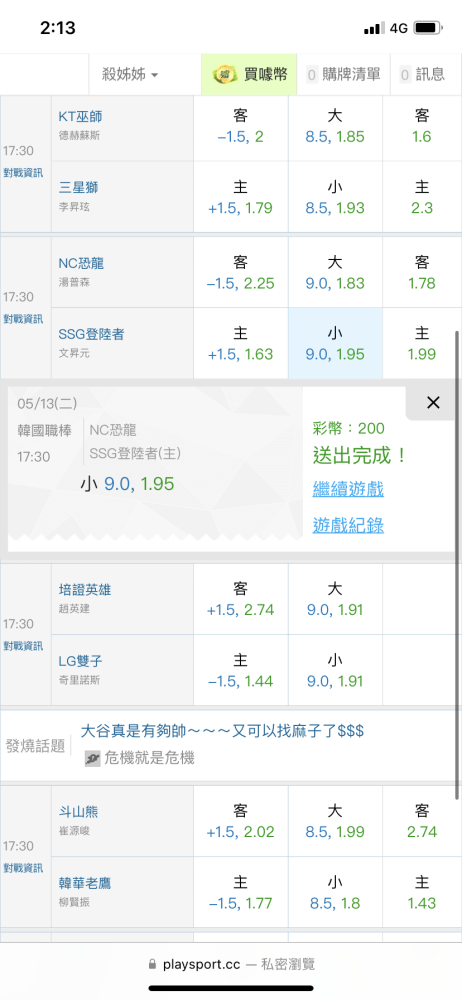Image resolution: width=462 pixels, height=1000 pixels.
Task: Select LG雙子 主 -1.5, 1.44 spread
Action: click(x=241, y=670)
